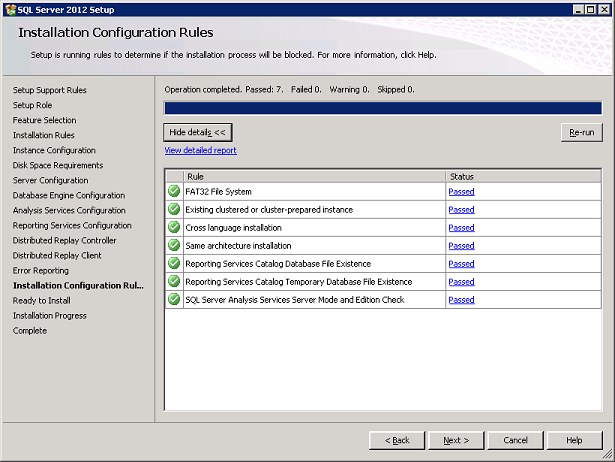Open Passed status for Catalog Temporary Database File
Viewport: 615px width, 462px height.
coord(462,282)
